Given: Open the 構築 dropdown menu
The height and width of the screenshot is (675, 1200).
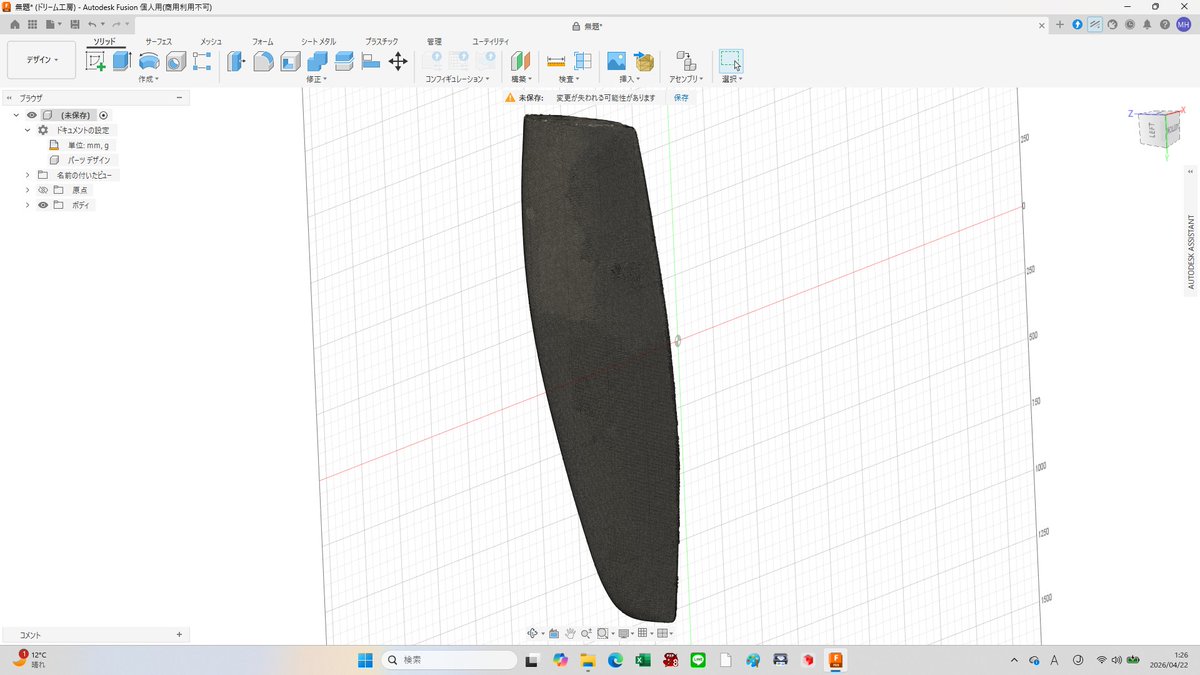Looking at the screenshot, I should pos(521,79).
